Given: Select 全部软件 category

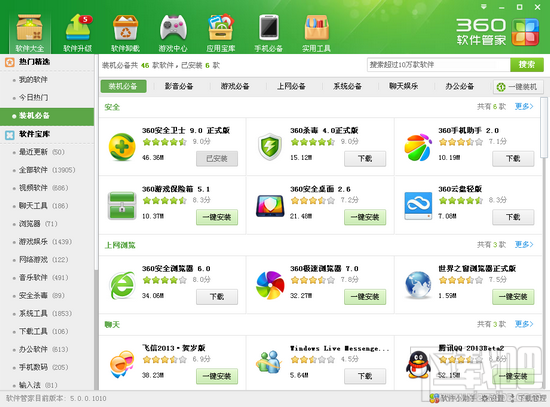Looking at the screenshot, I should [x=47, y=170].
